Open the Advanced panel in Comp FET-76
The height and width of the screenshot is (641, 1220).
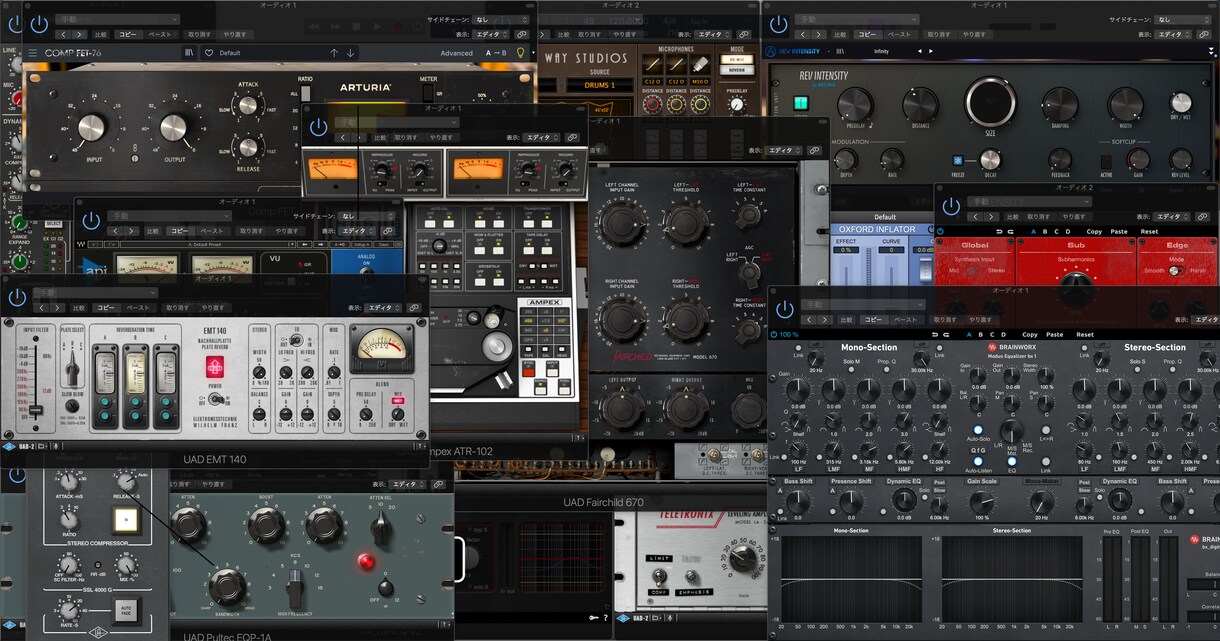click(x=456, y=53)
